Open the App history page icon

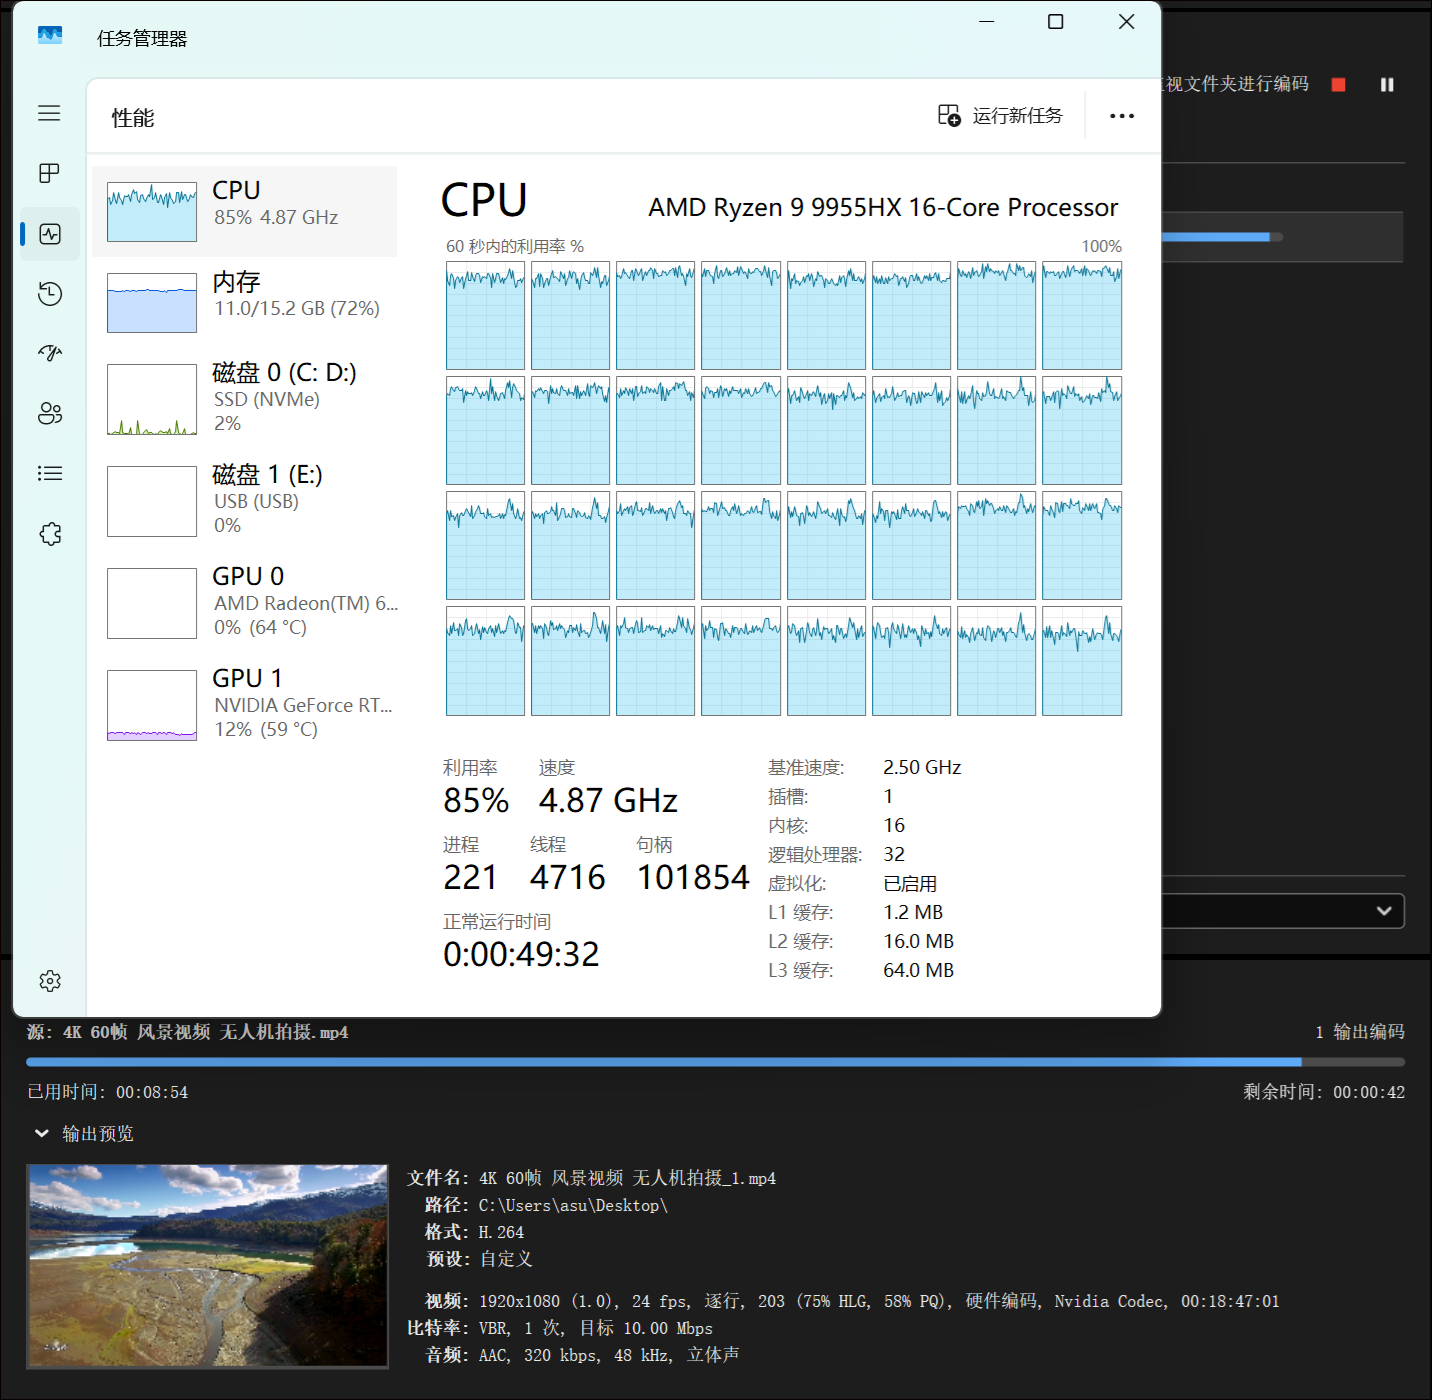[x=49, y=293]
